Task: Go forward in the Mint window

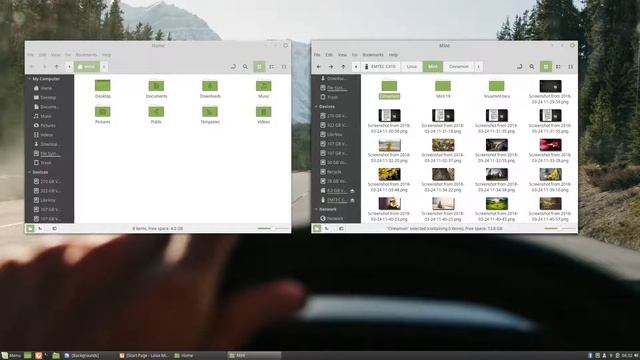Action: click(x=331, y=67)
